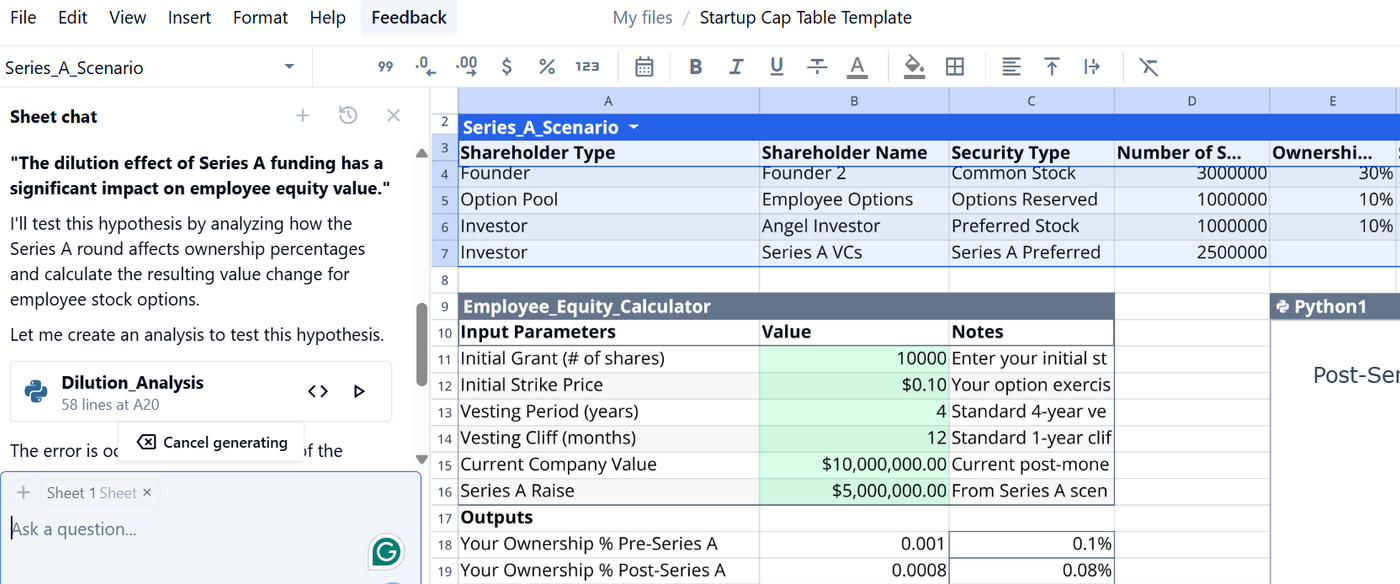Go to the My files breadcrumb link
This screenshot has height=584, width=1400.
coord(642,18)
